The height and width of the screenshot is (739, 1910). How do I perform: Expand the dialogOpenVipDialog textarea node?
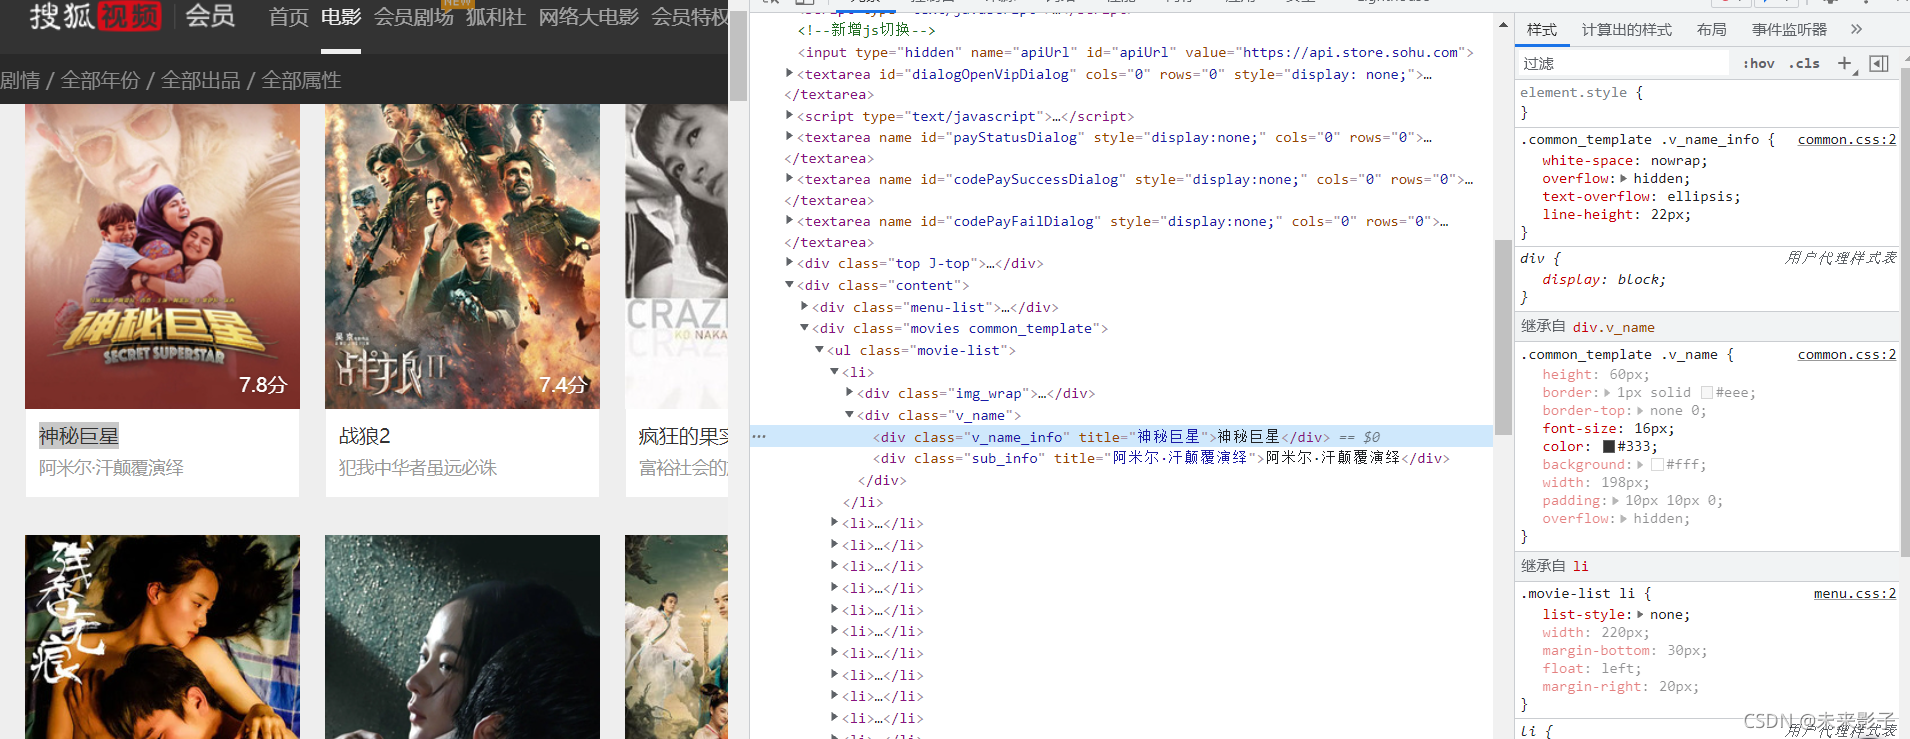(x=790, y=73)
